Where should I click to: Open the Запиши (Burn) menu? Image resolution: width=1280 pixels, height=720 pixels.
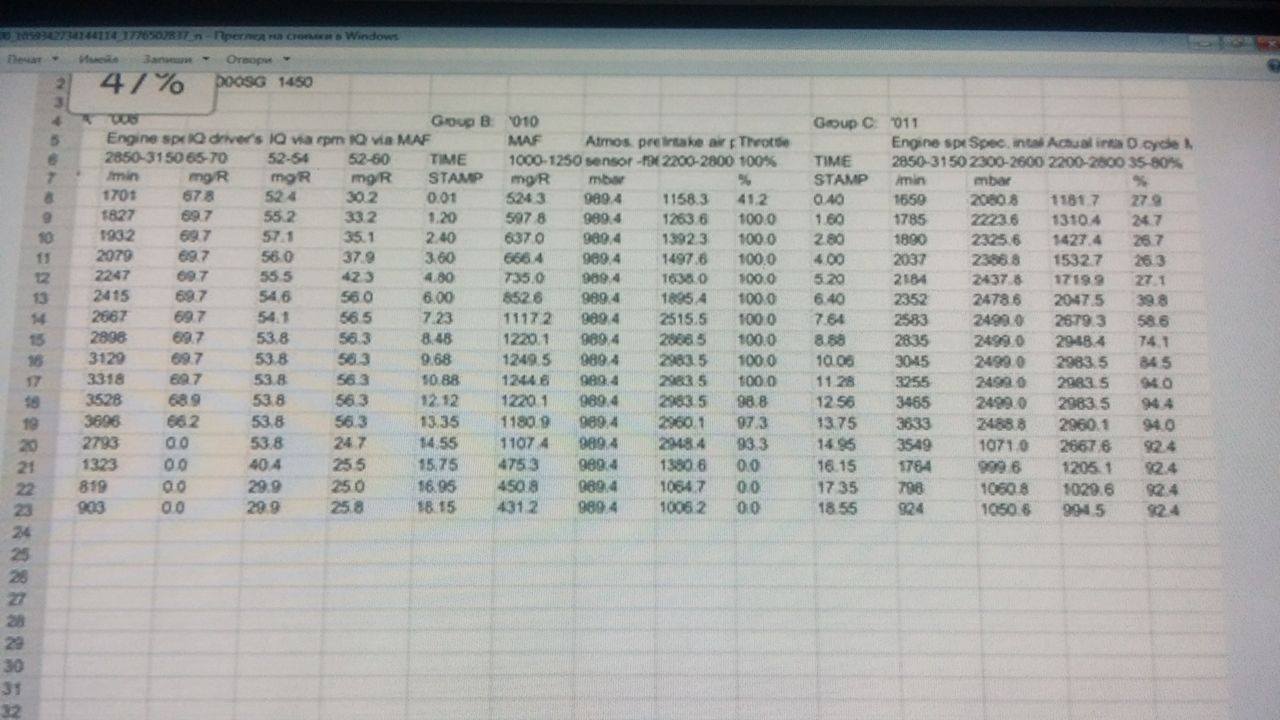166,59
